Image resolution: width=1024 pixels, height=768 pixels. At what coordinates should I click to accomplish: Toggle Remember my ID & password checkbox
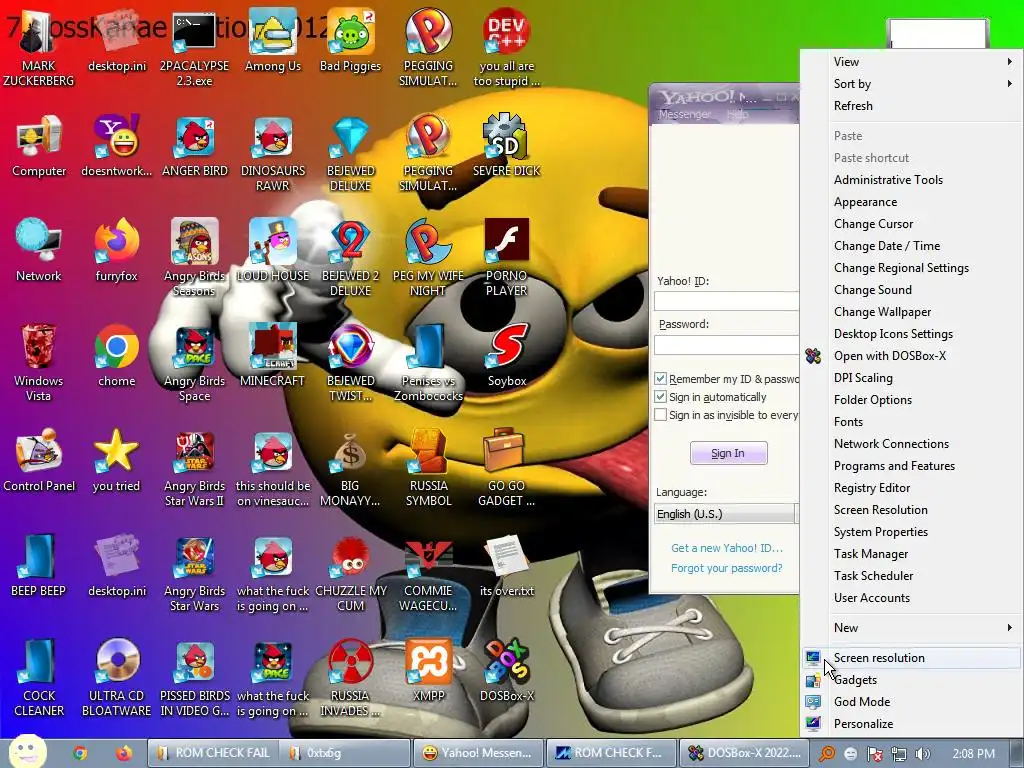click(x=660, y=379)
